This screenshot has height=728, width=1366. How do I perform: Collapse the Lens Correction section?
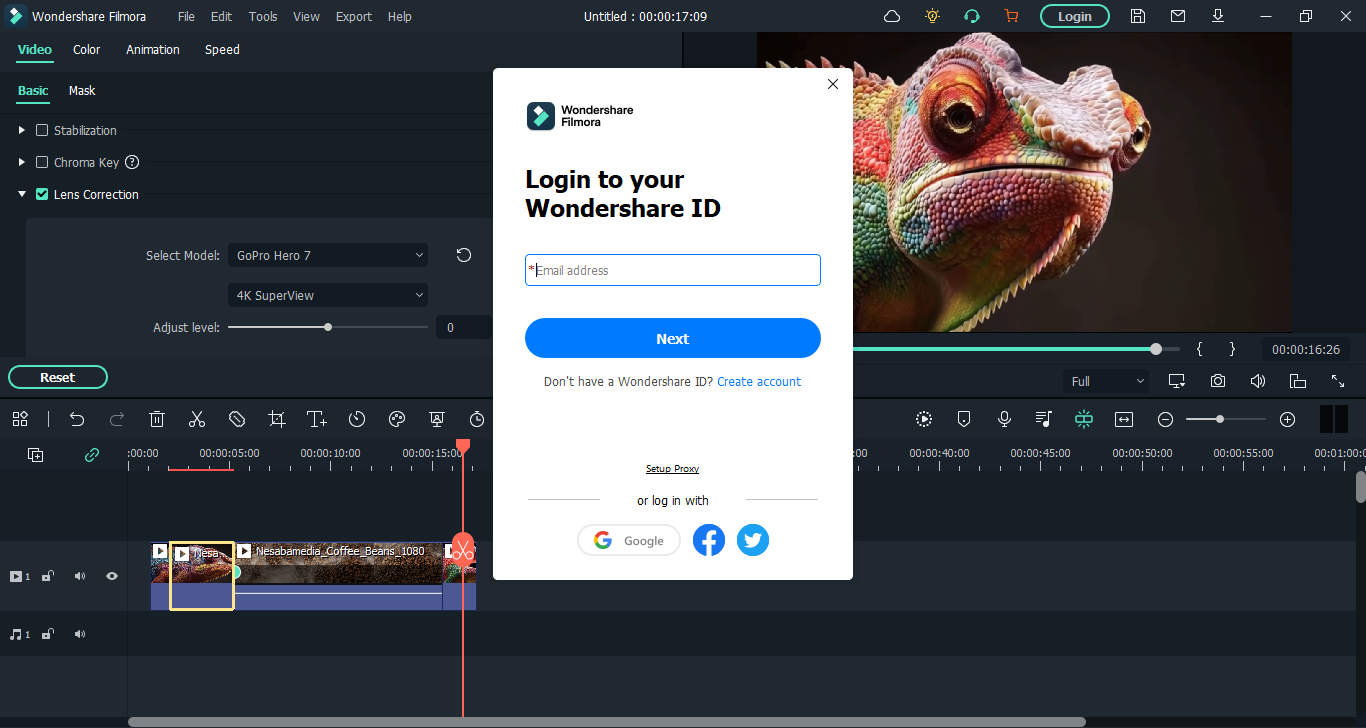coord(22,195)
